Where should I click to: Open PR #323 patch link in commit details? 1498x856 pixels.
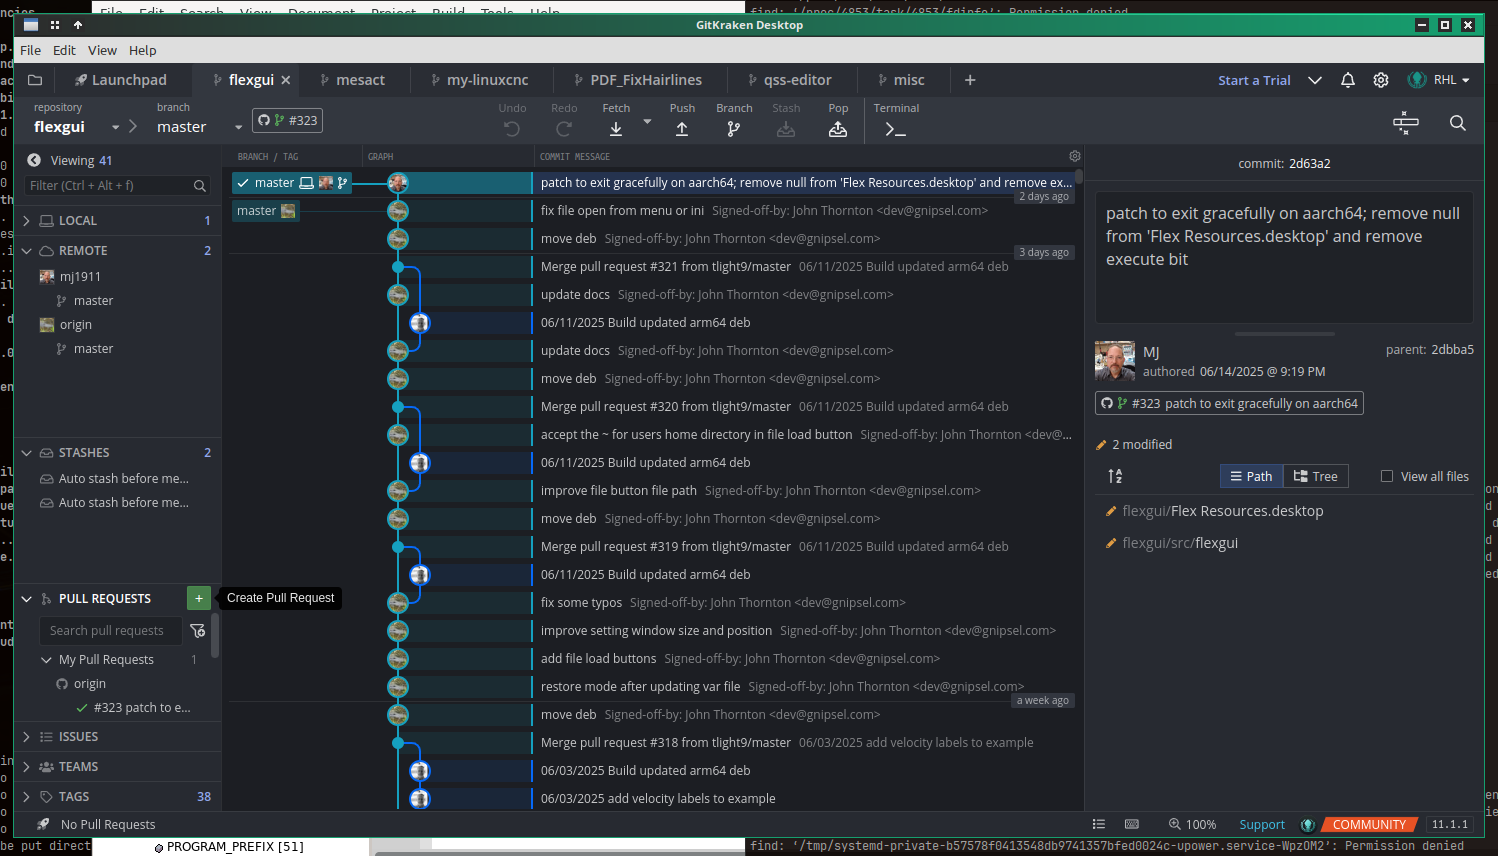coord(1229,403)
